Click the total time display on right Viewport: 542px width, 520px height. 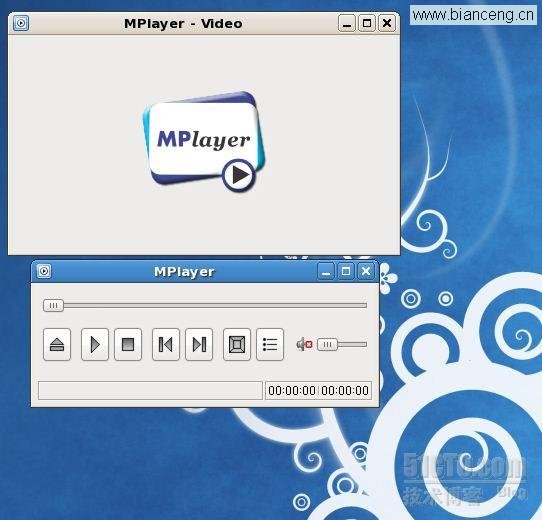pos(345,391)
